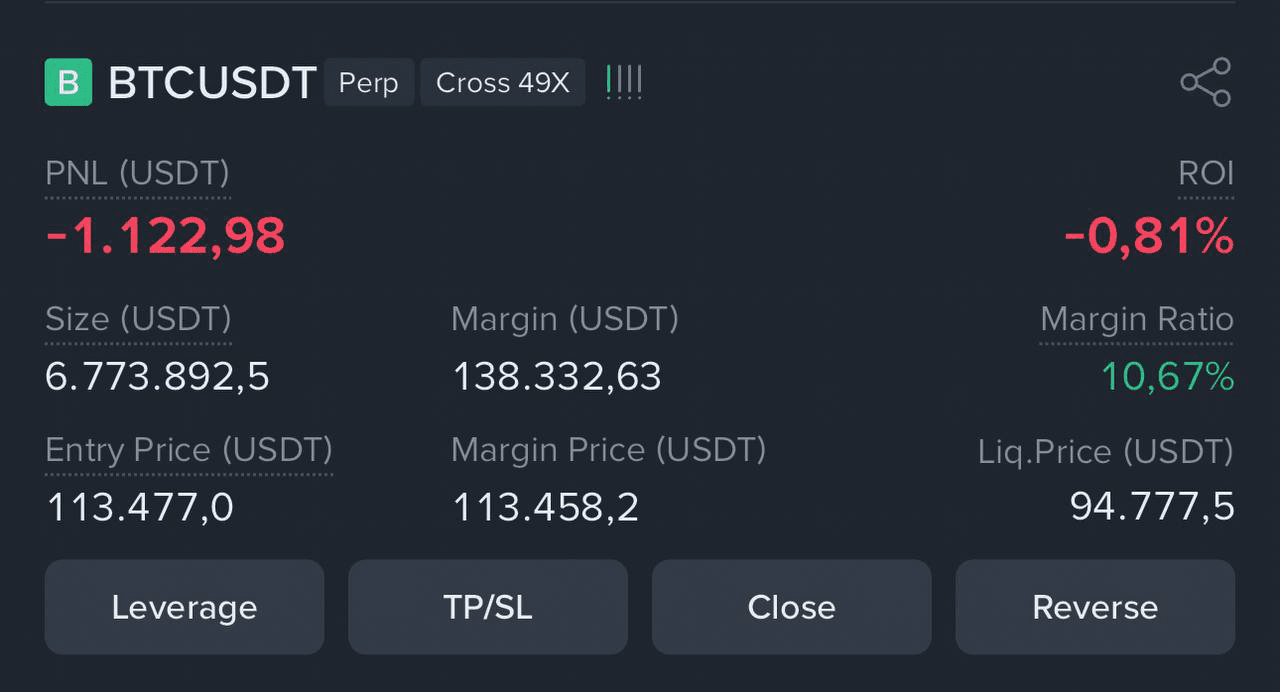
Task: Set TP/SL for the position
Action: coord(488,607)
